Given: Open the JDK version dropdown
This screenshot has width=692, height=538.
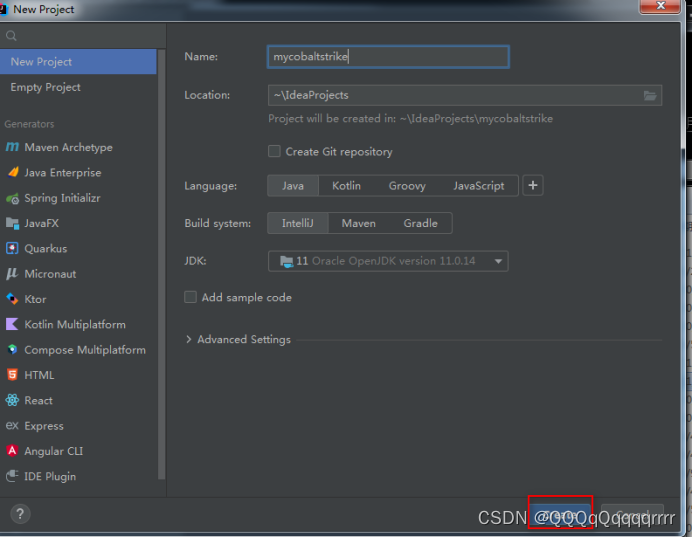Looking at the screenshot, I should pos(388,261).
